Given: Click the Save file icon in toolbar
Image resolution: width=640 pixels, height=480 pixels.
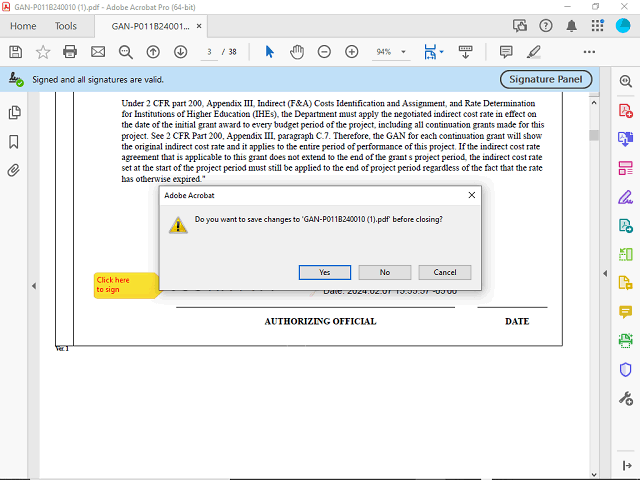Looking at the screenshot, I should [16, 52].
